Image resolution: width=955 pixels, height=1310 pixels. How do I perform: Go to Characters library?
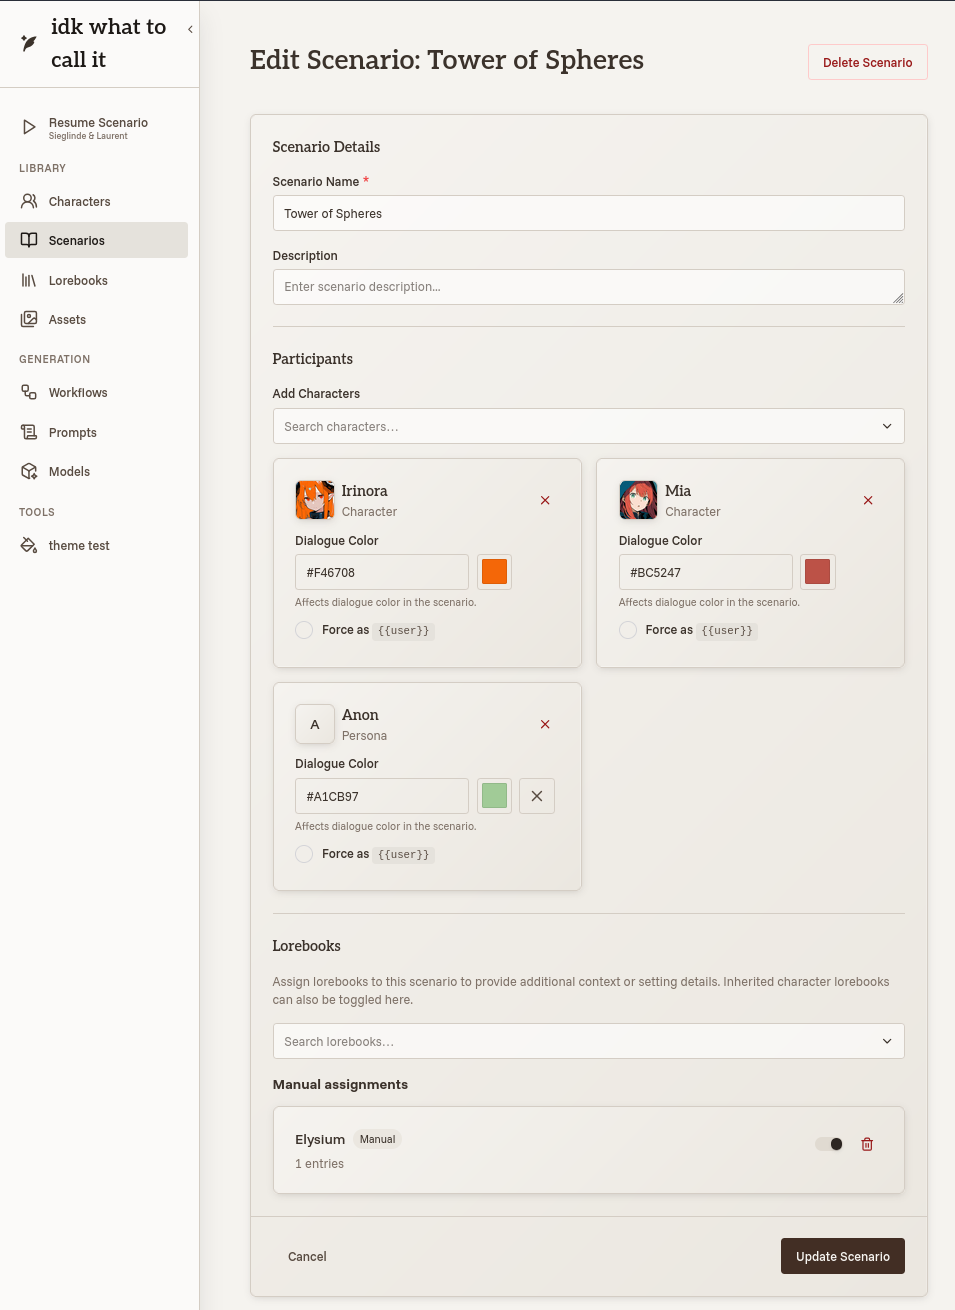pyautogui.click(x=96, y=201)
